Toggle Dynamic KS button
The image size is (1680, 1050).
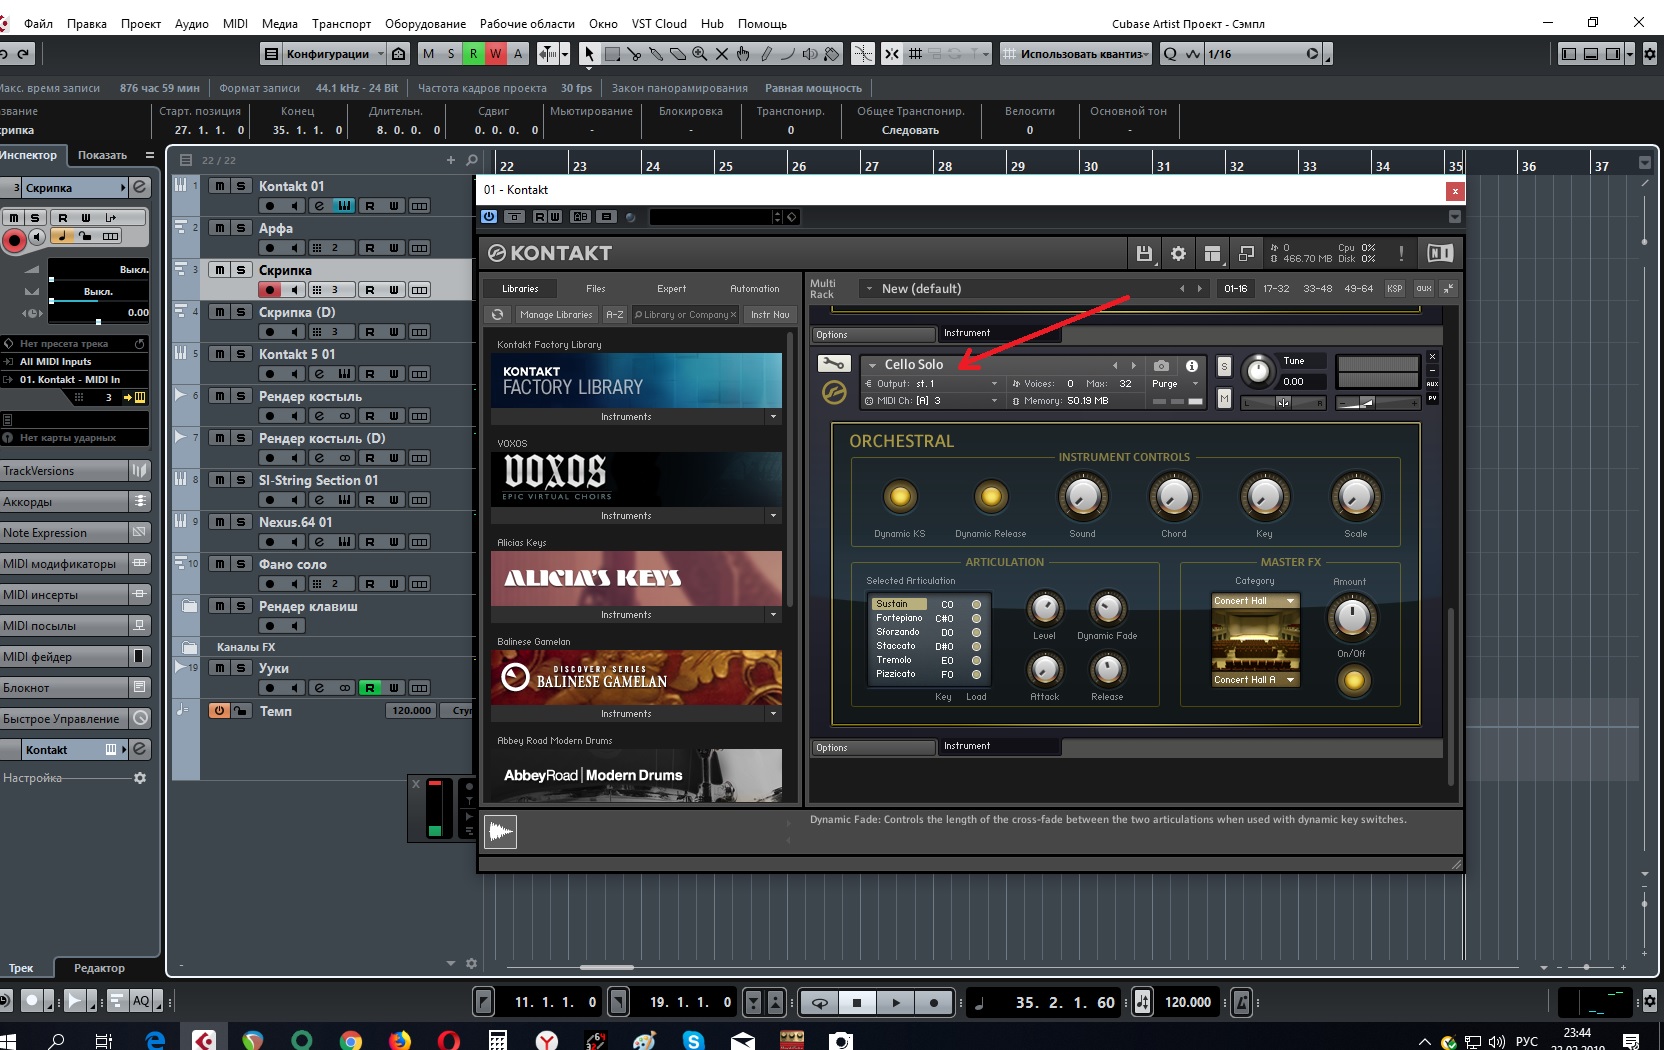pyautogui.click(x=900, y=496)
